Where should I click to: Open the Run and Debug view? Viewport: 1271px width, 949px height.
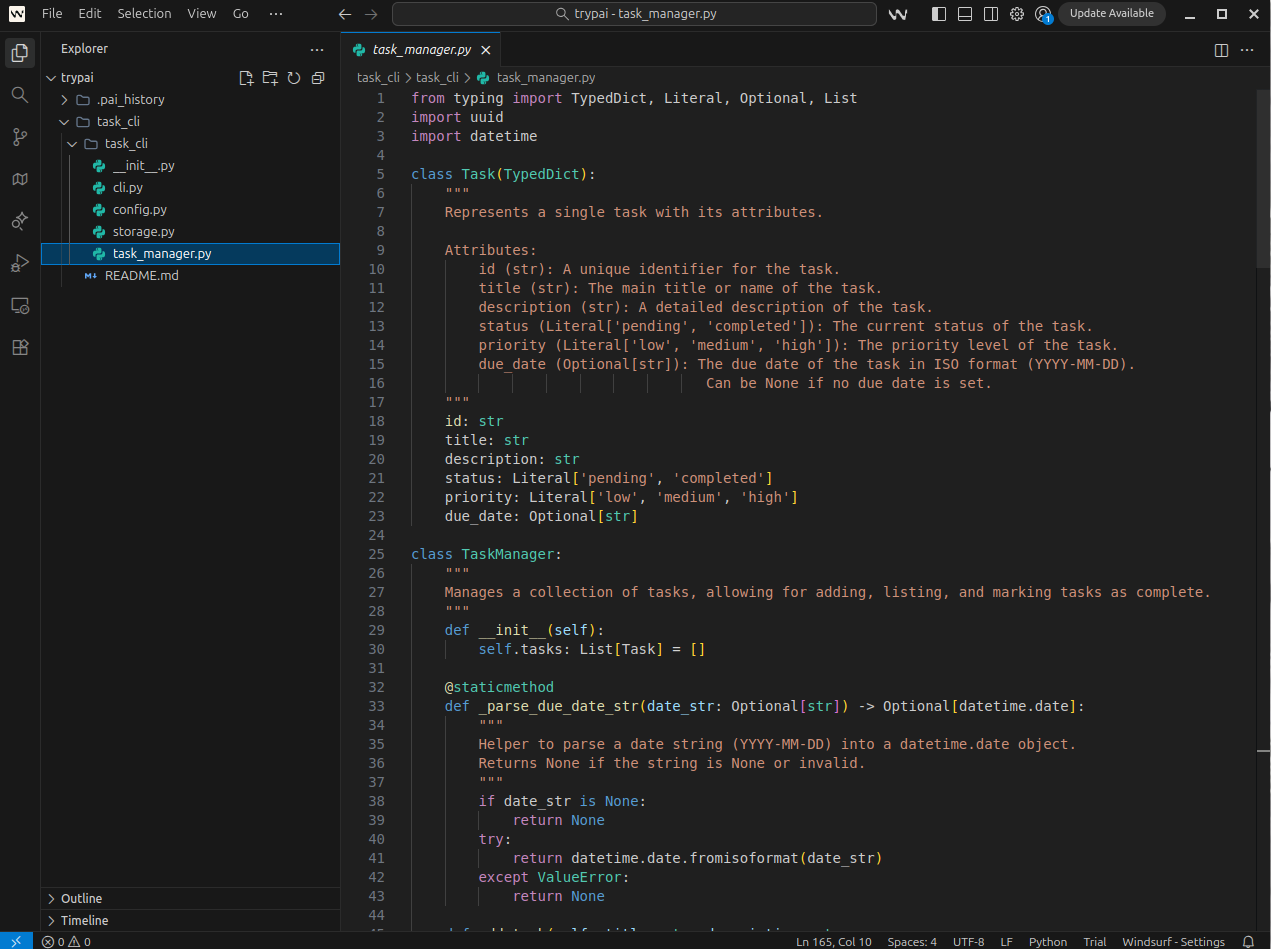(x=19, y=263)
